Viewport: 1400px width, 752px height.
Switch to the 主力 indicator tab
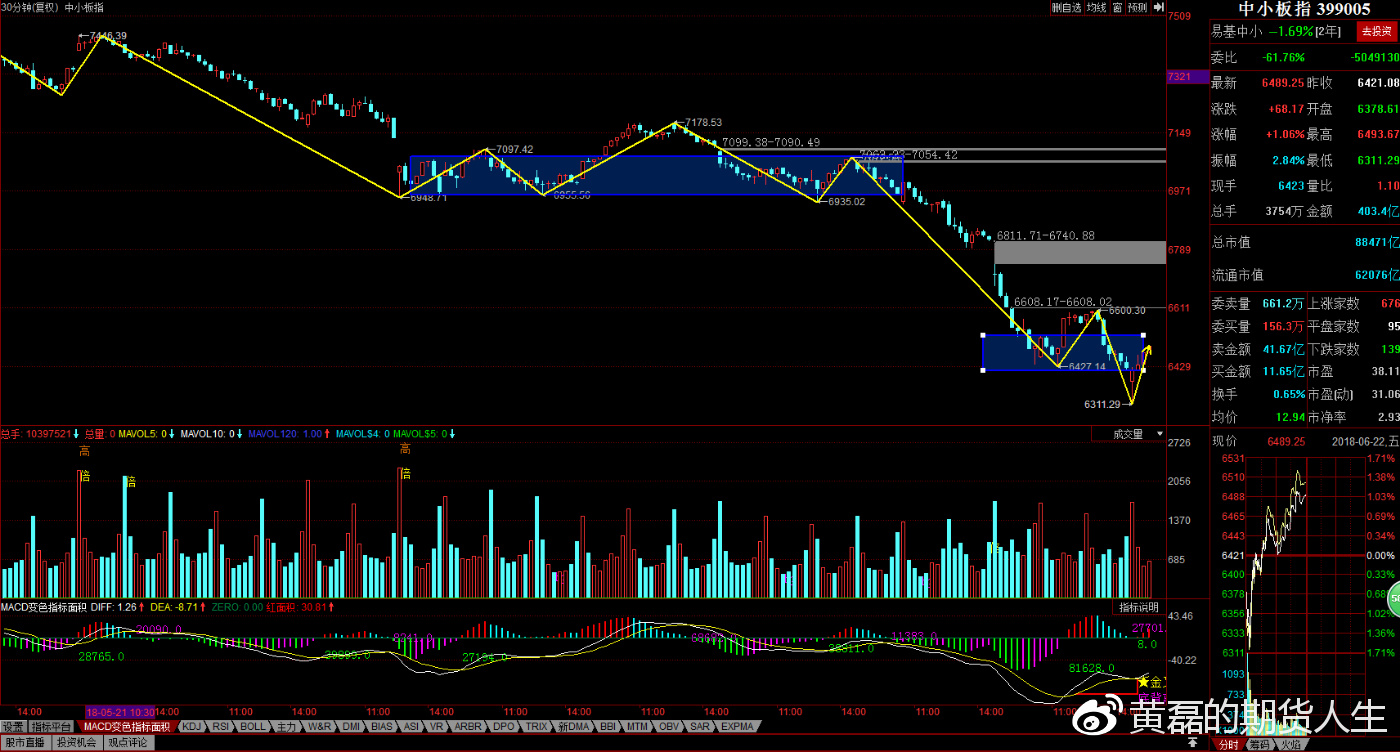pos(286,726)
